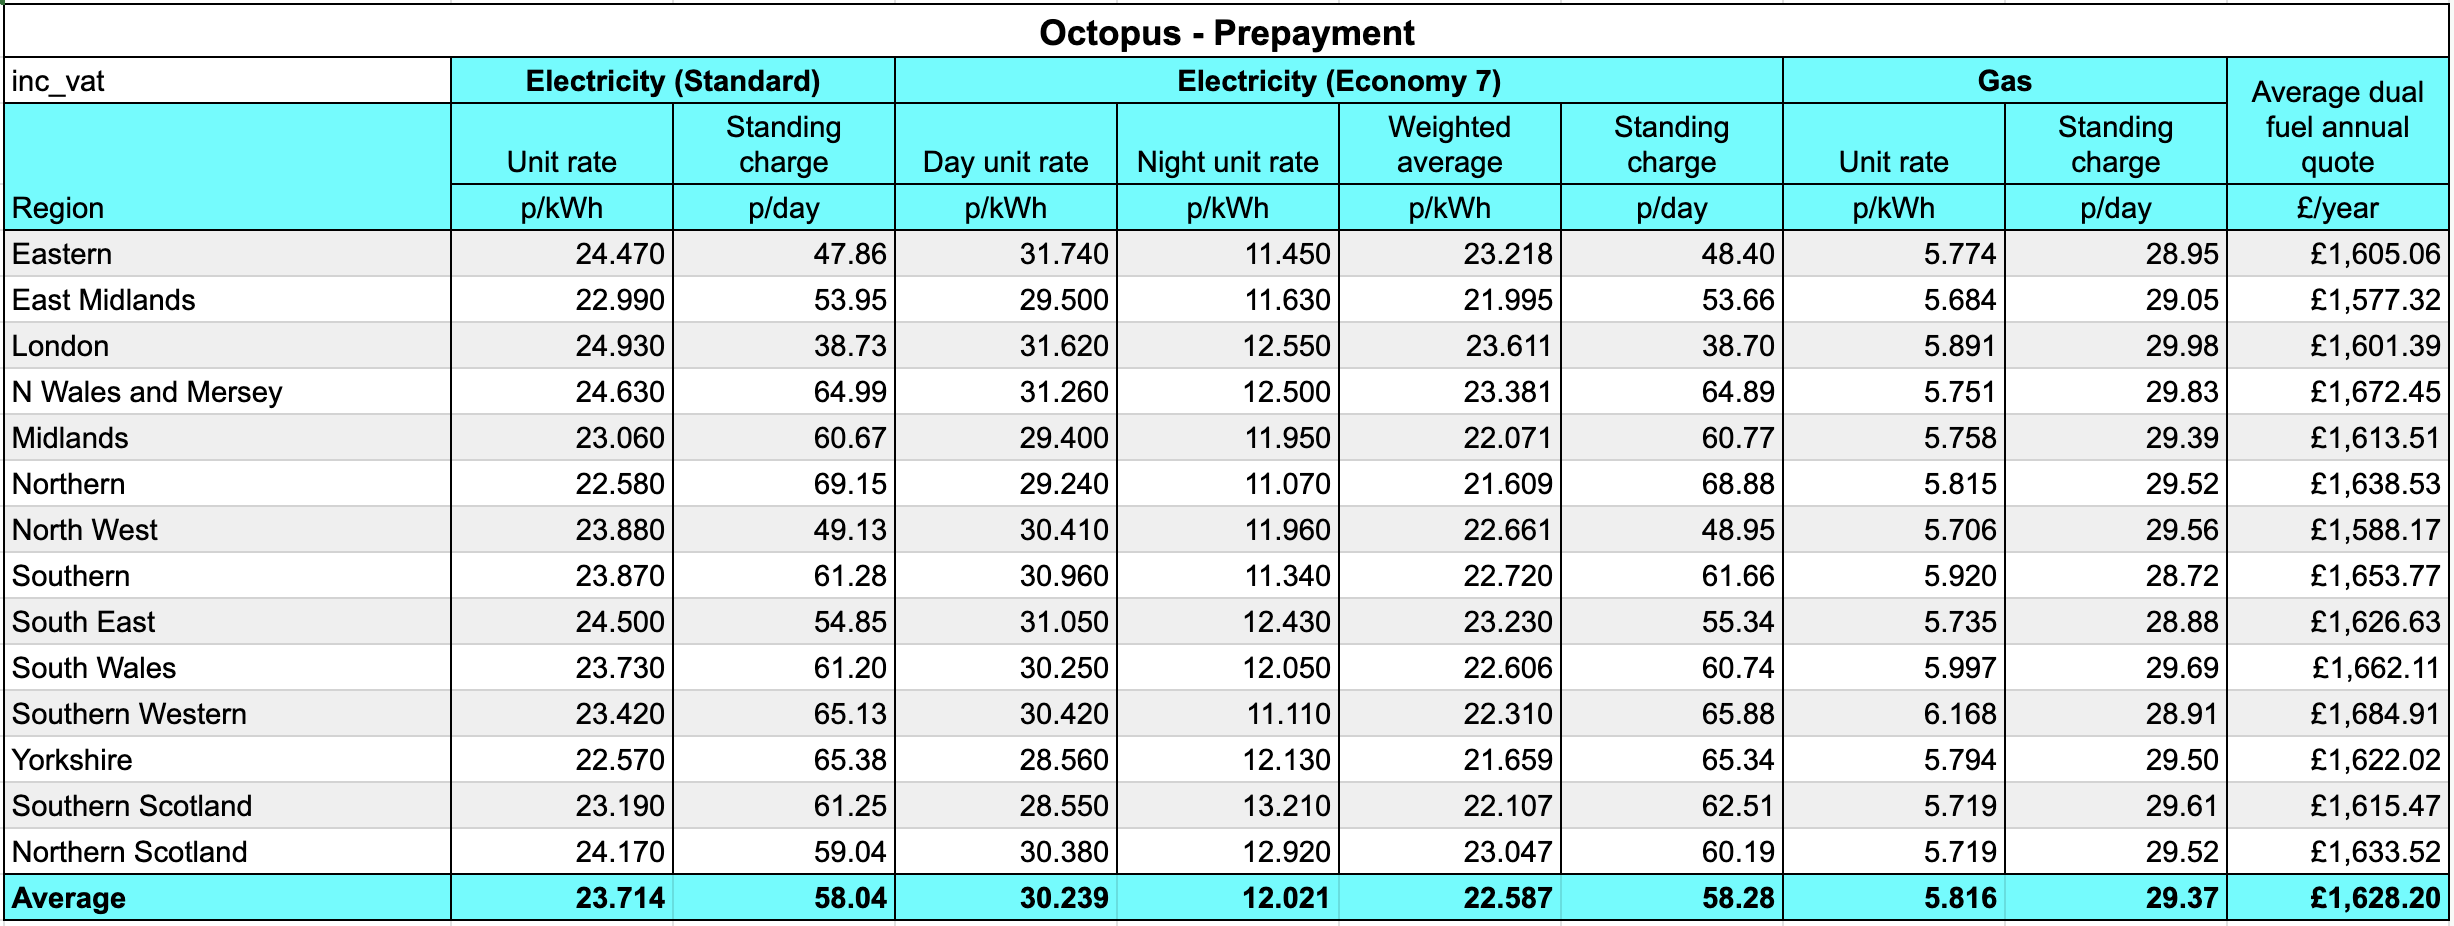Select the Night unit rate column header
Image resolution: width=2454 pixels, height=926 pixels.
(1227, 161)
